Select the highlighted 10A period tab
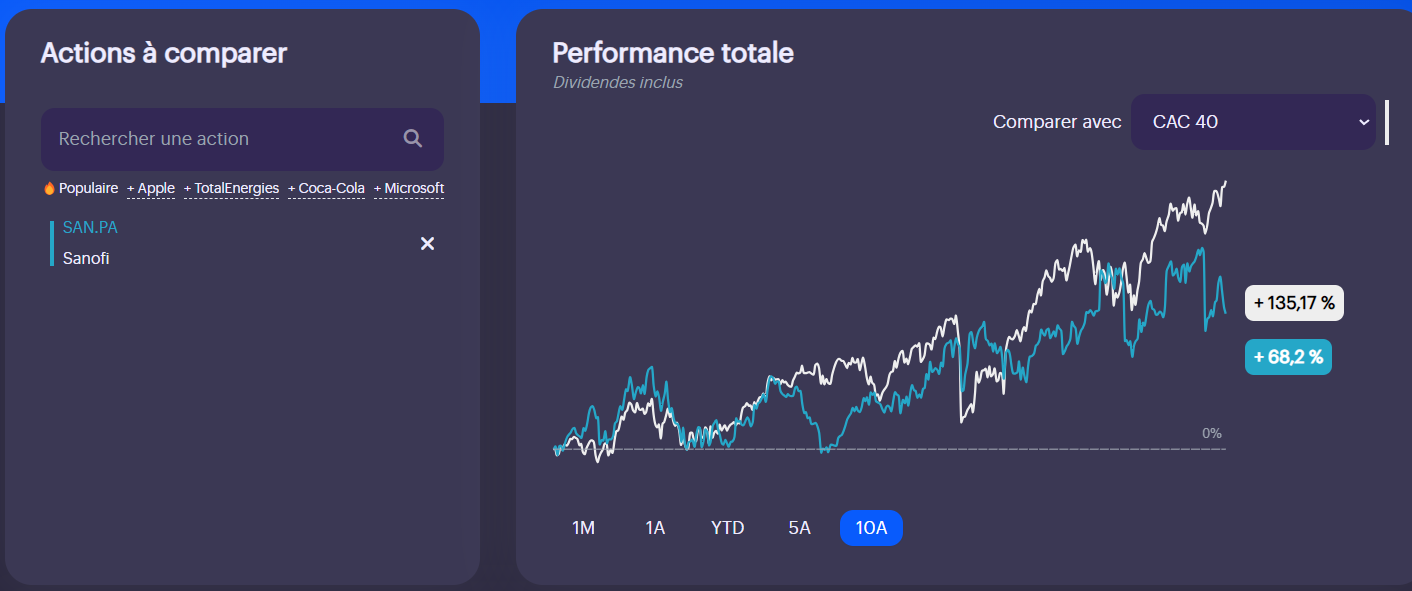The image size is (1412, 591). [x=871, y=528]
